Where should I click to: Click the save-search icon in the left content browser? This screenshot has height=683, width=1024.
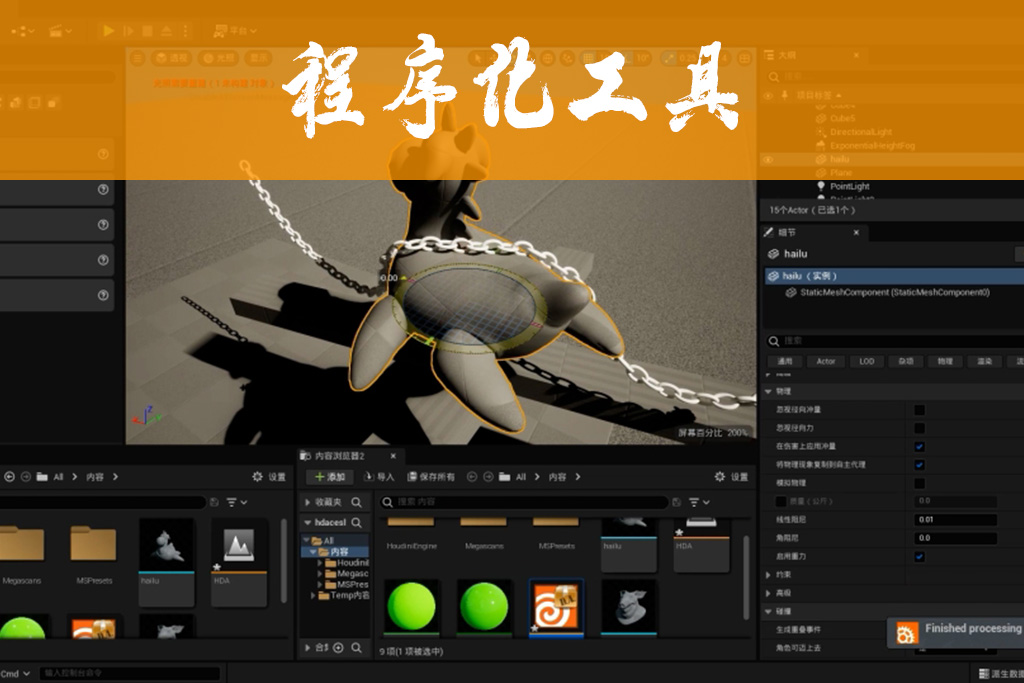point(214,502)
